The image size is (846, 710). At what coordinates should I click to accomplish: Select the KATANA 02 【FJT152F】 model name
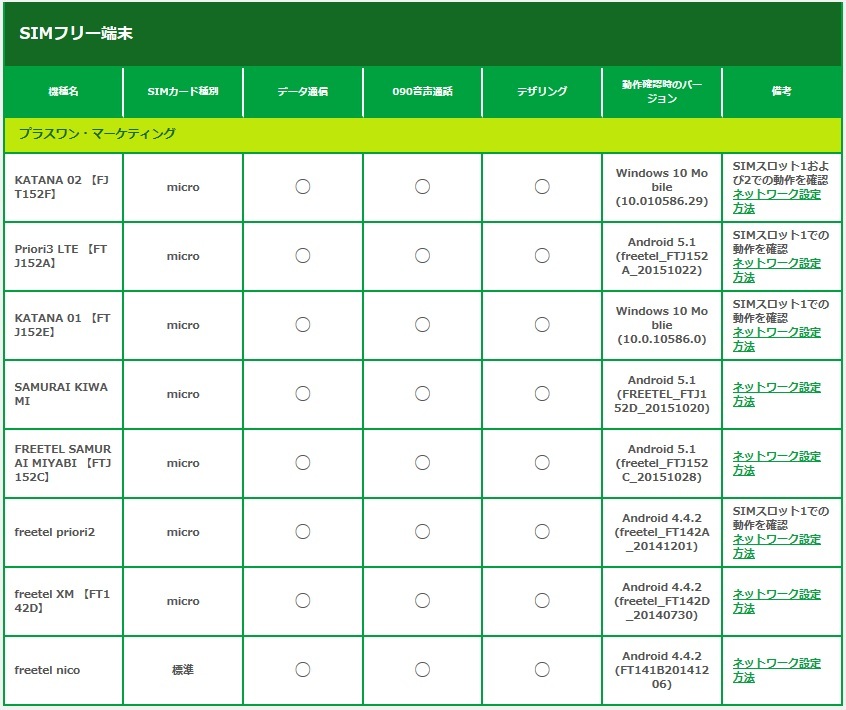pos(62,187)
